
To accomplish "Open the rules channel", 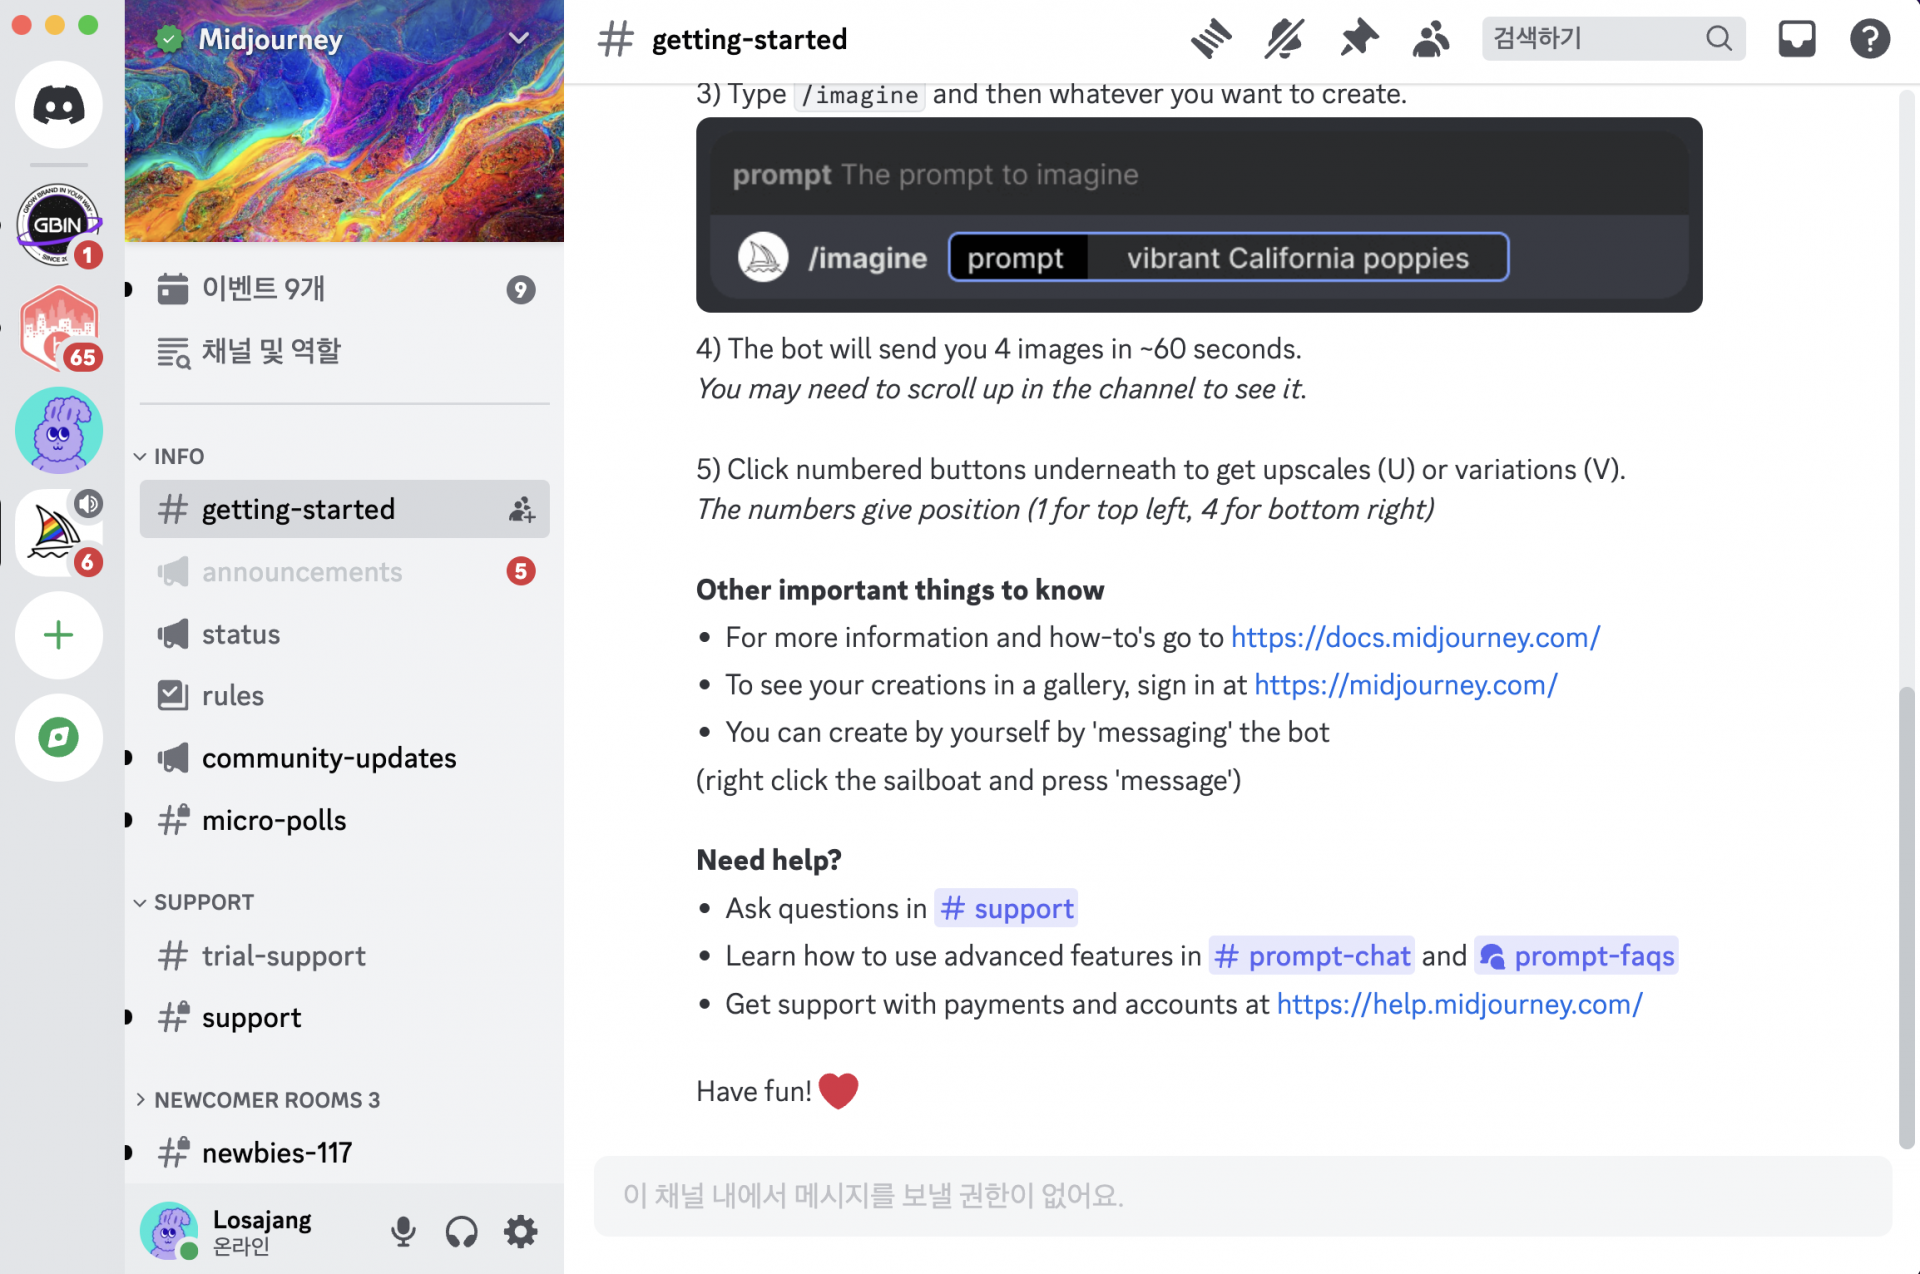I will point(232,696).
